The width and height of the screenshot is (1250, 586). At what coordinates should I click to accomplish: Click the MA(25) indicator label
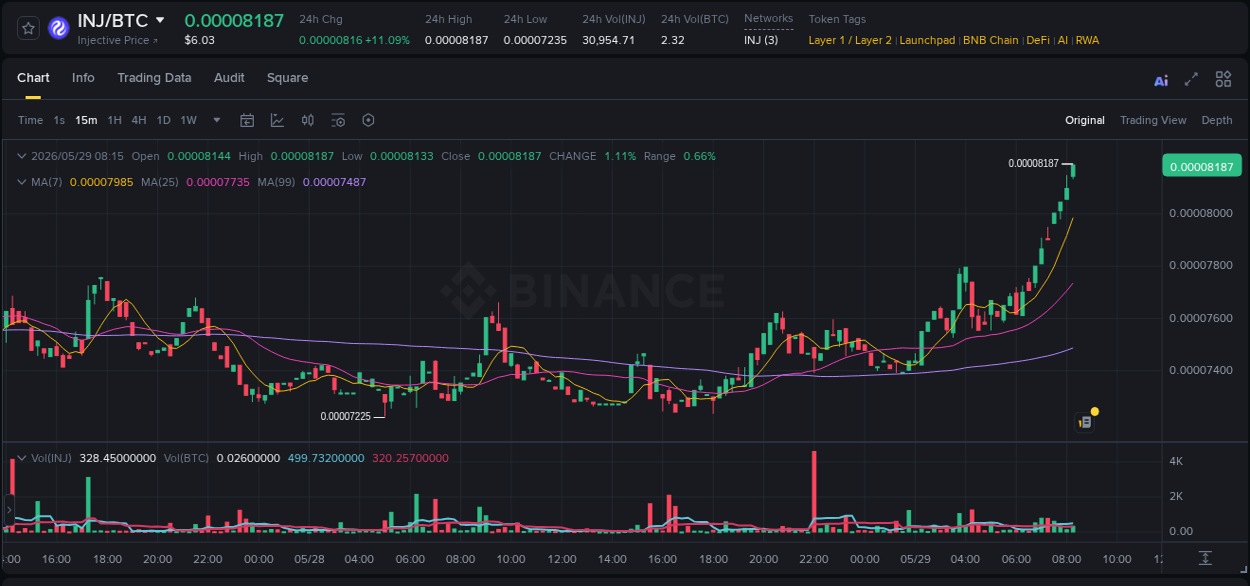(160, 182)
